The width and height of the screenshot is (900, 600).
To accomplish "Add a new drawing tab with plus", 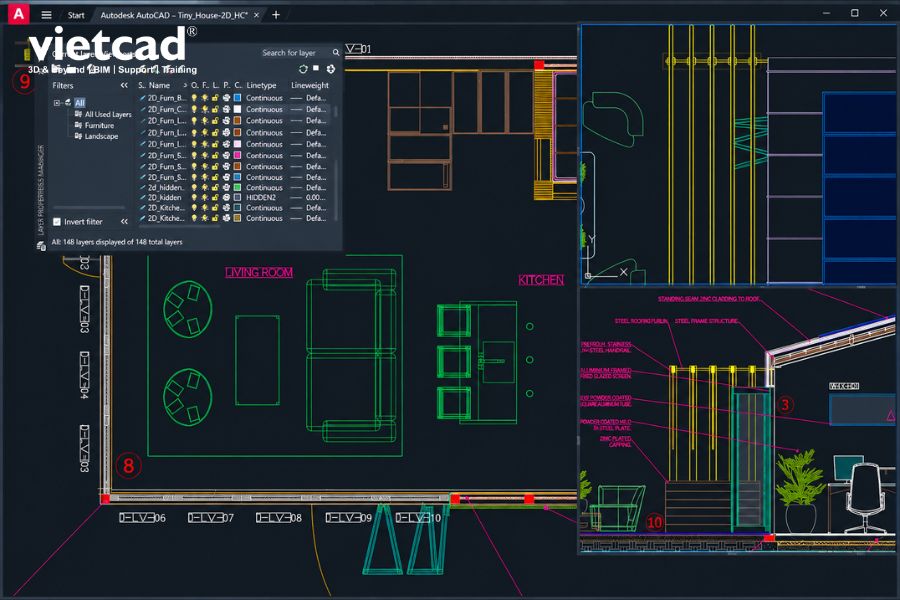I will coord(276,15).
